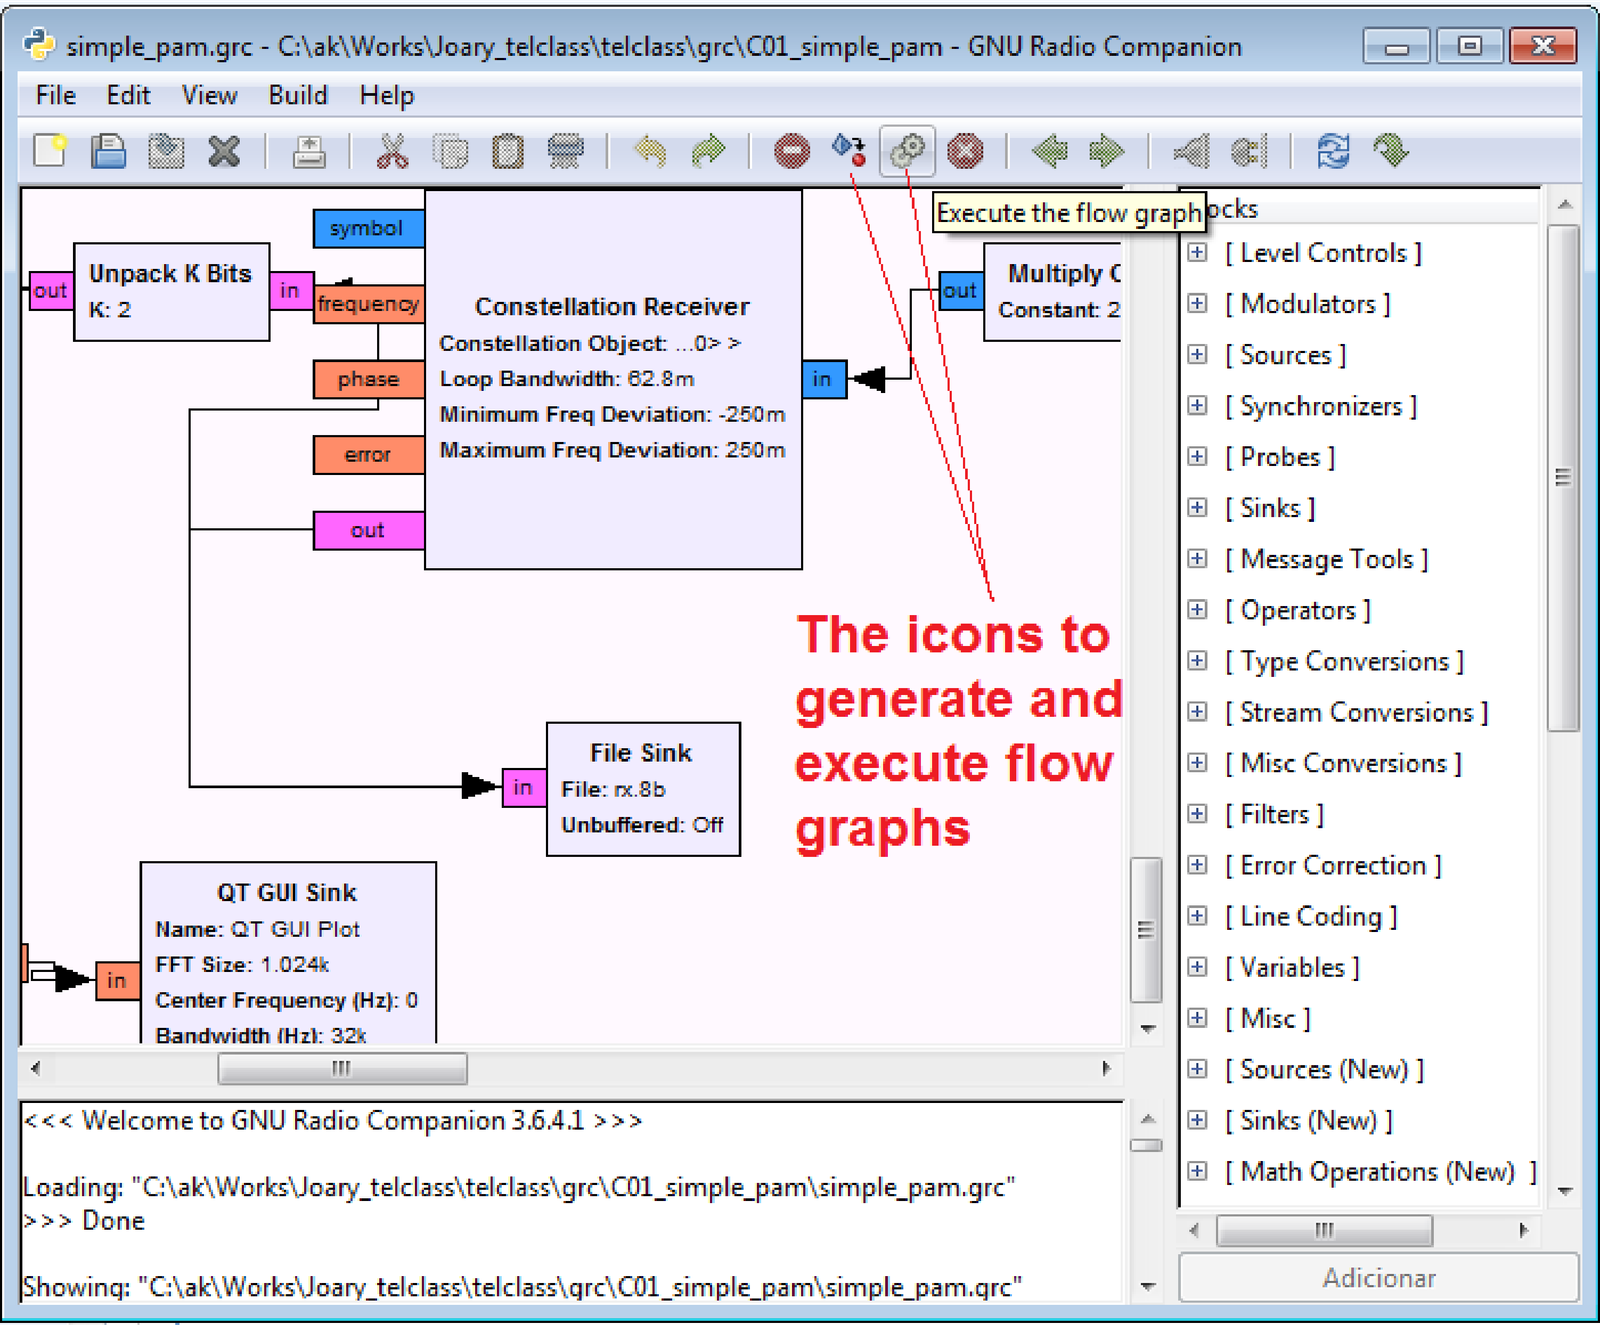
Task: Execute the flow graph
Action: 907,151
